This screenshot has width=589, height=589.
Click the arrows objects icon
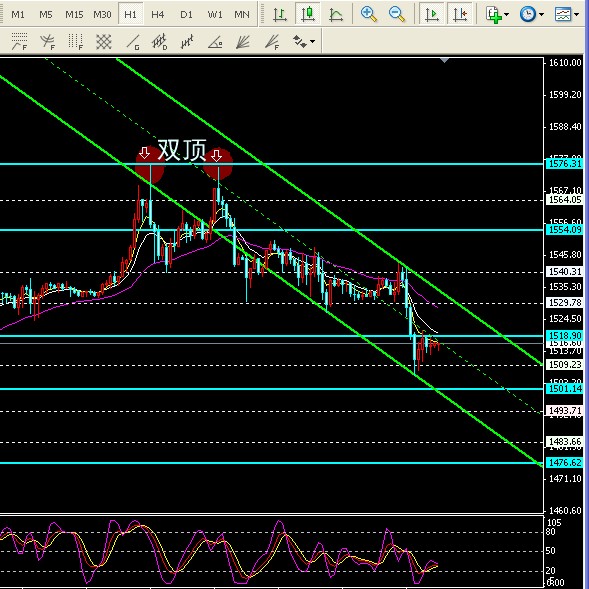300,41
